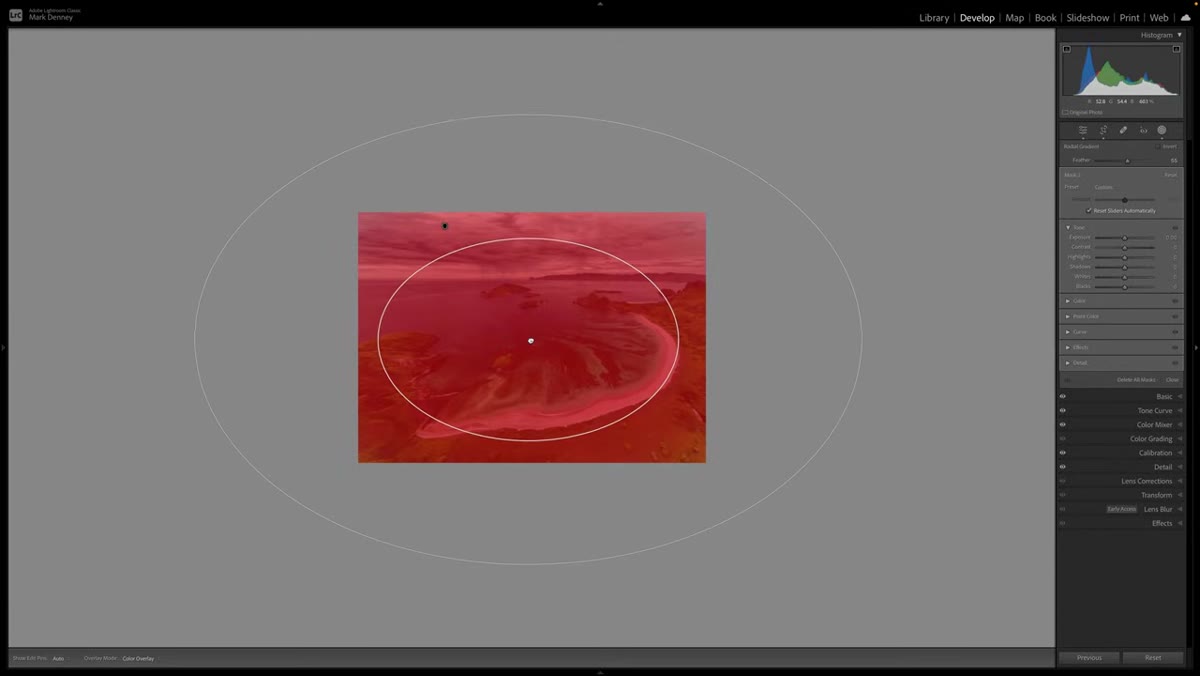Click the Early Access badge

[1121, 509]
